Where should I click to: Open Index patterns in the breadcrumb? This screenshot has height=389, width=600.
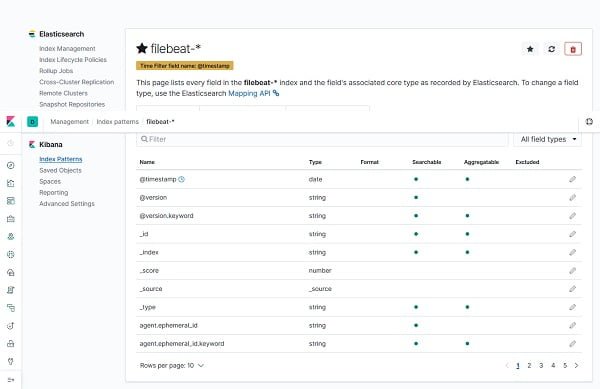(x=117, y=122)
